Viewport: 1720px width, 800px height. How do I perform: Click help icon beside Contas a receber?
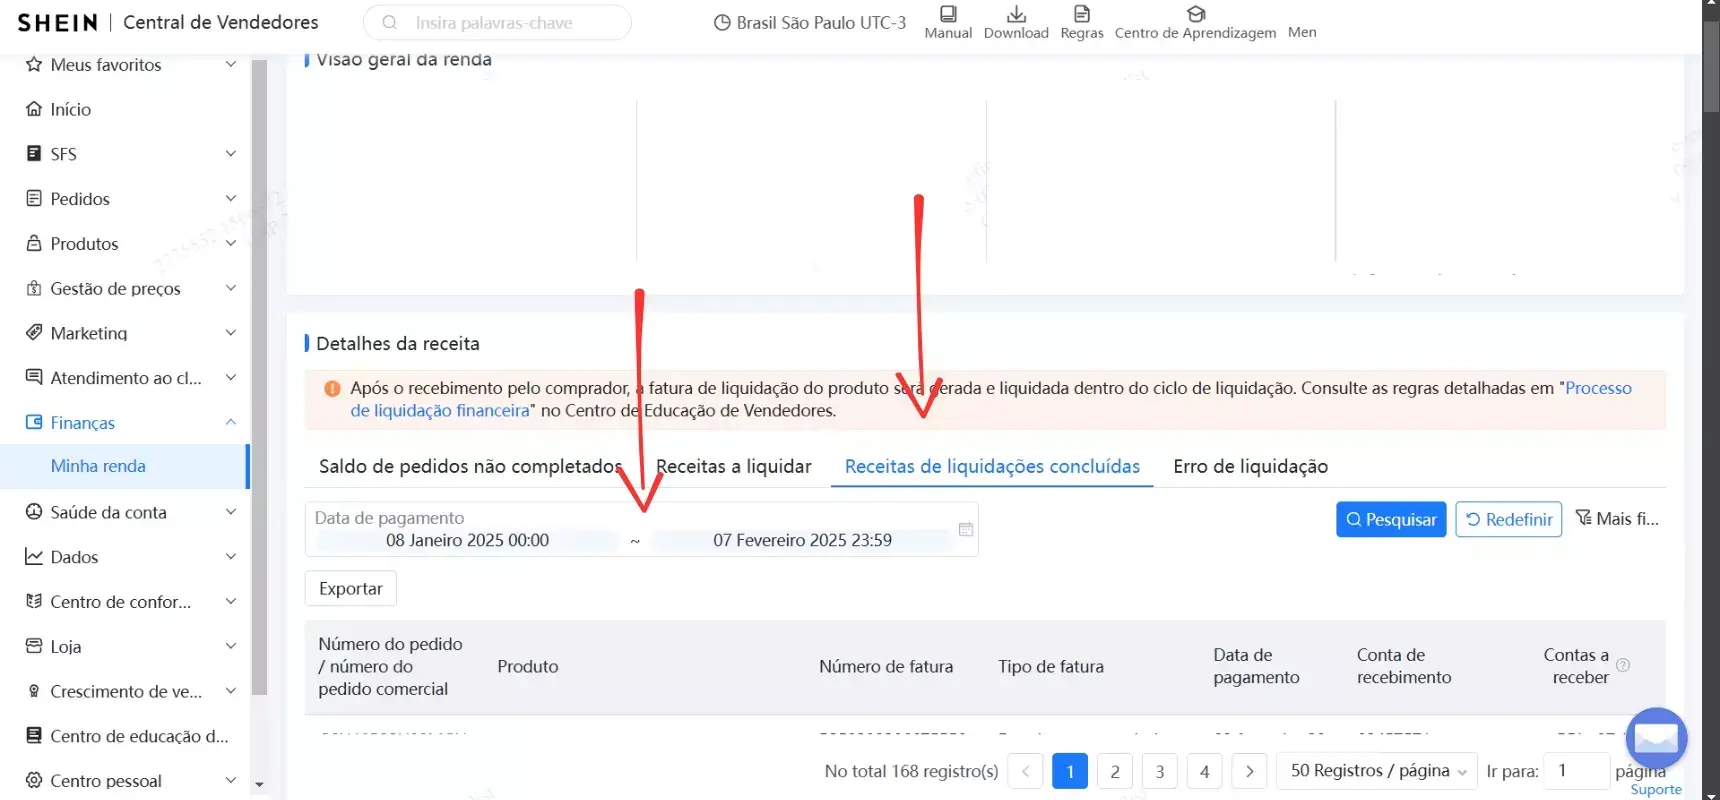coord(1623,666)
